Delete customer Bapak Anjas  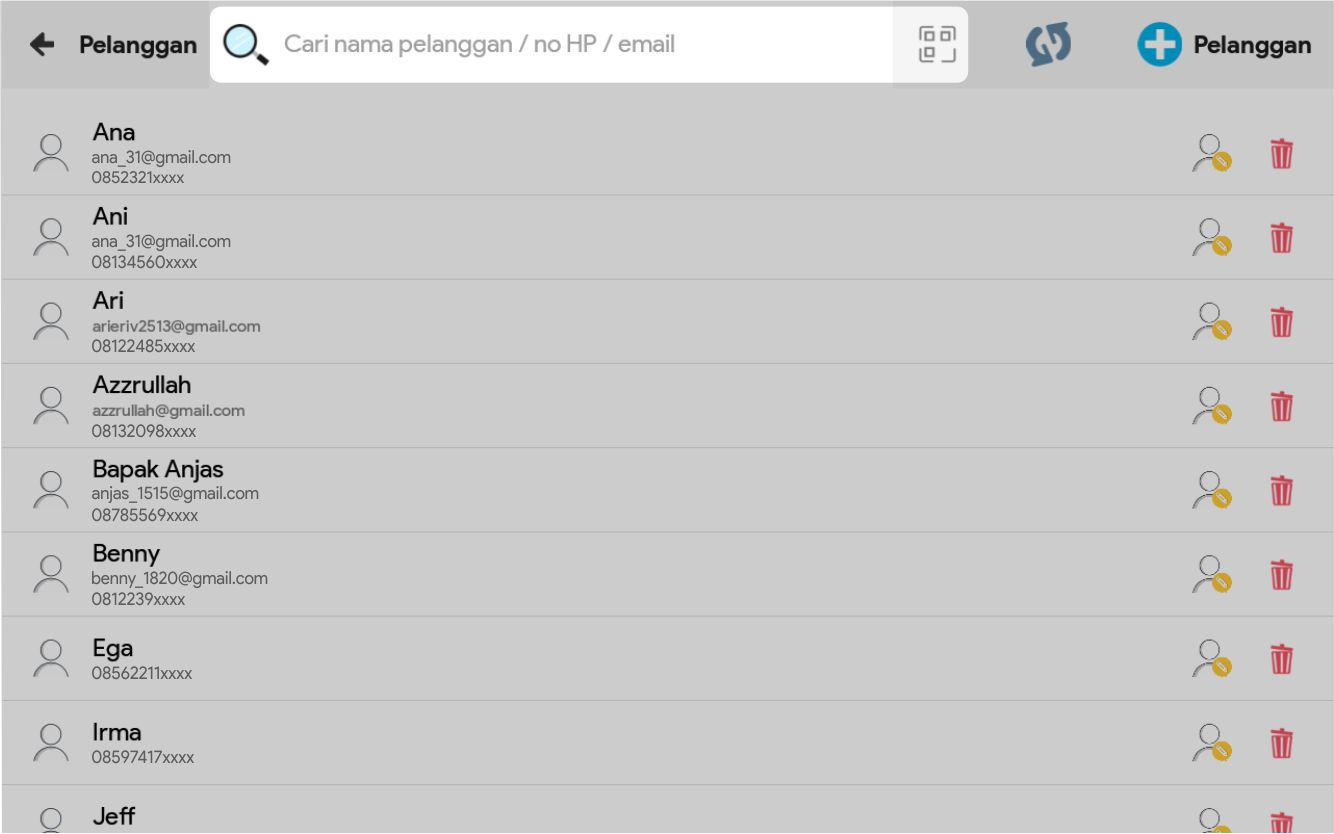[x=1281, y=491]
